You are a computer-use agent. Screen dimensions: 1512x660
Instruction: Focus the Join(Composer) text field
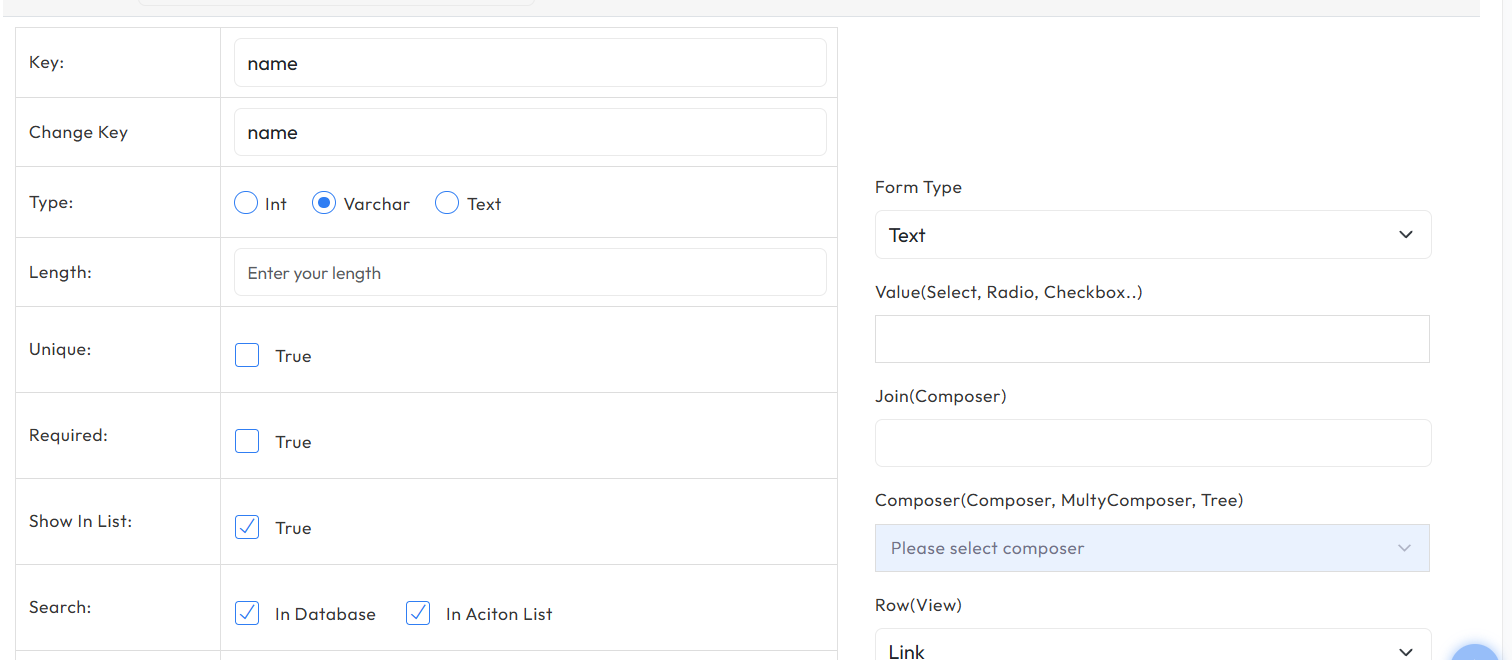tap(1152, 443)
